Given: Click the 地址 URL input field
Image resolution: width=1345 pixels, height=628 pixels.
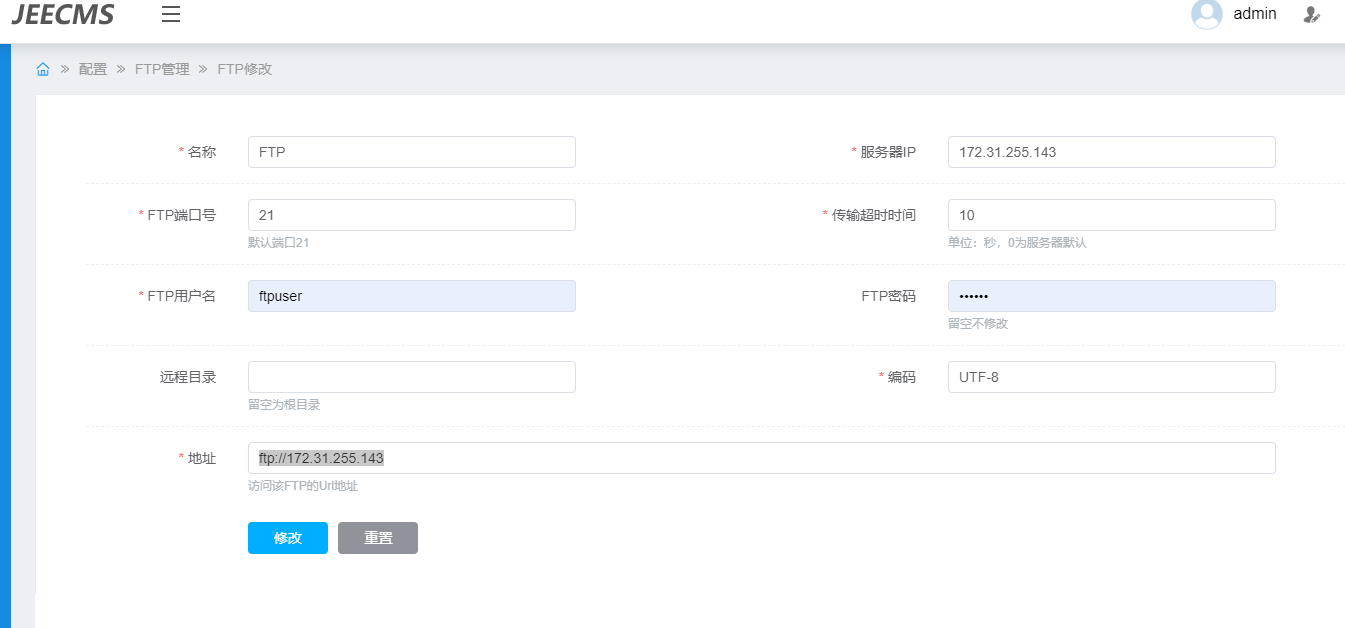Looking at the screenshot, I should 761,458.
